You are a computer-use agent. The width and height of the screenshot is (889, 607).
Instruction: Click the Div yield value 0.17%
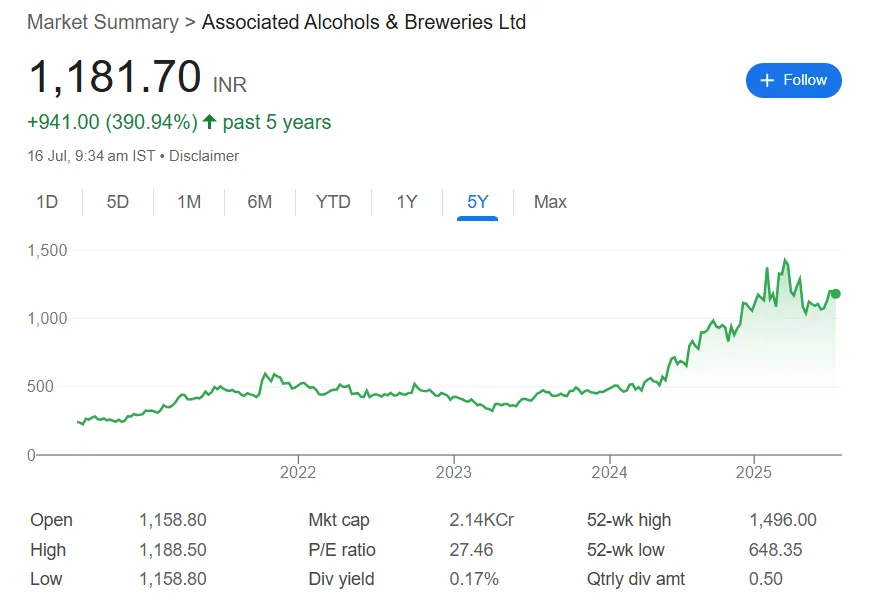tap(474, 579)
